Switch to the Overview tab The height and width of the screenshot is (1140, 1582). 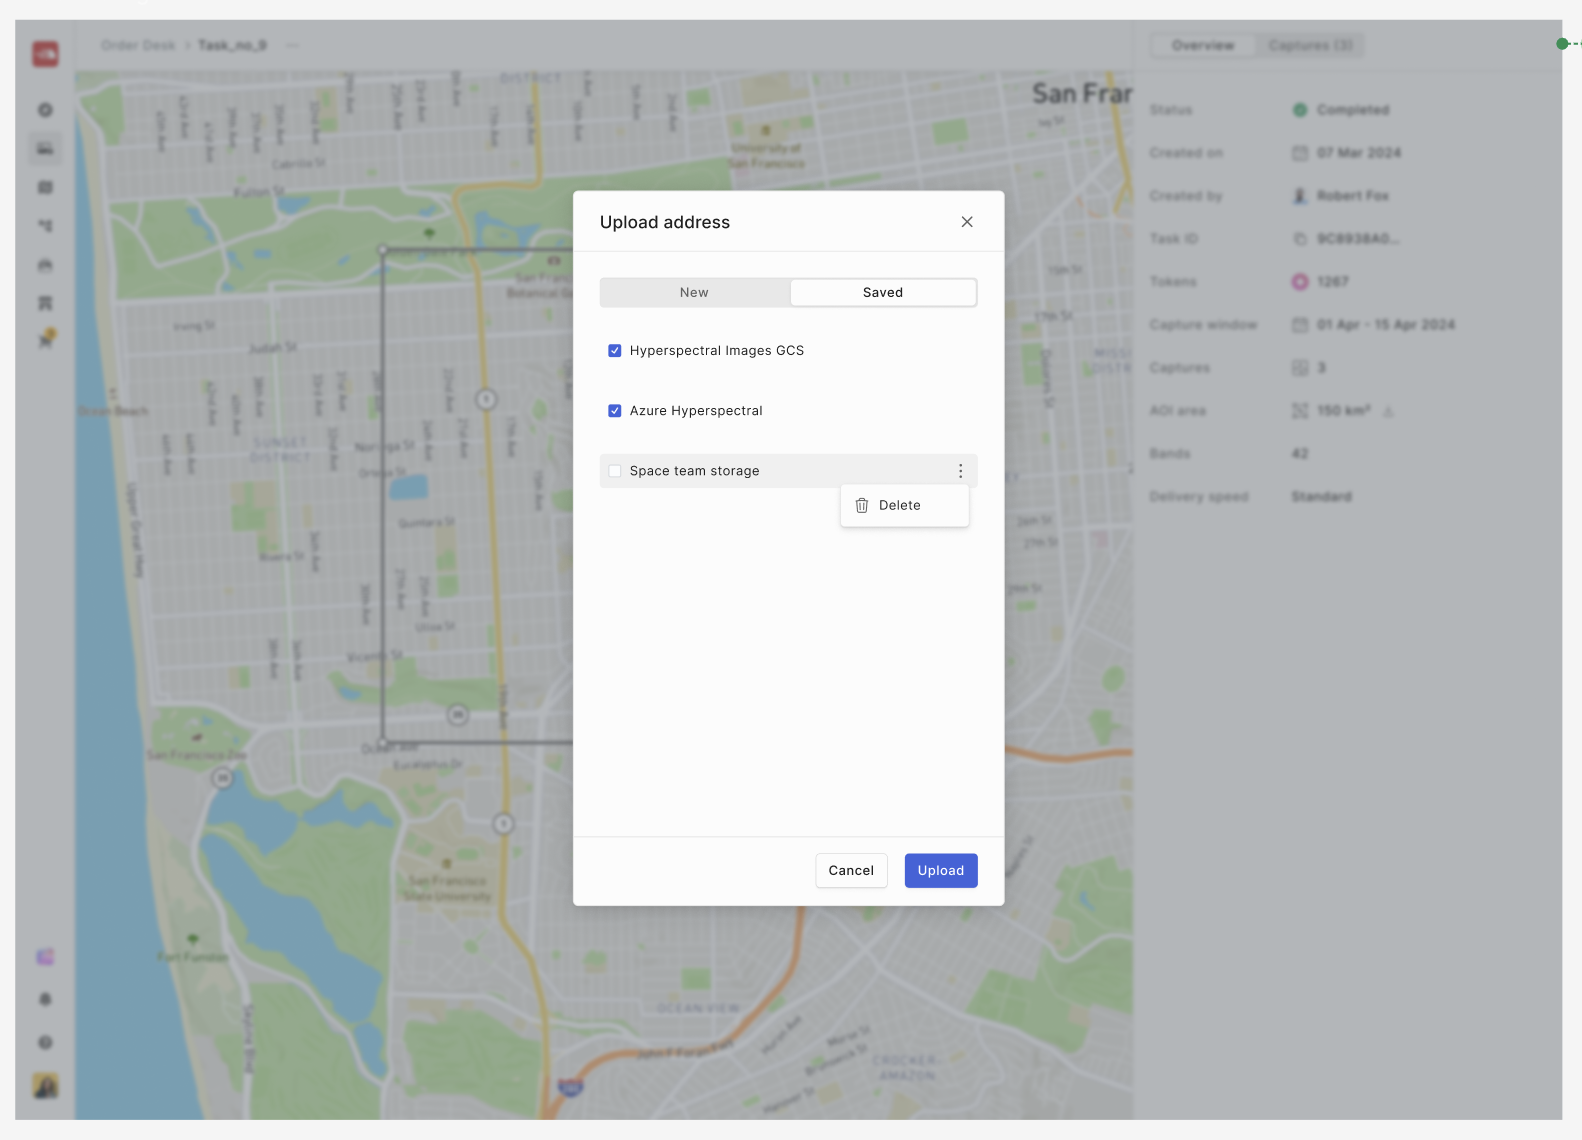point(1203,46)
